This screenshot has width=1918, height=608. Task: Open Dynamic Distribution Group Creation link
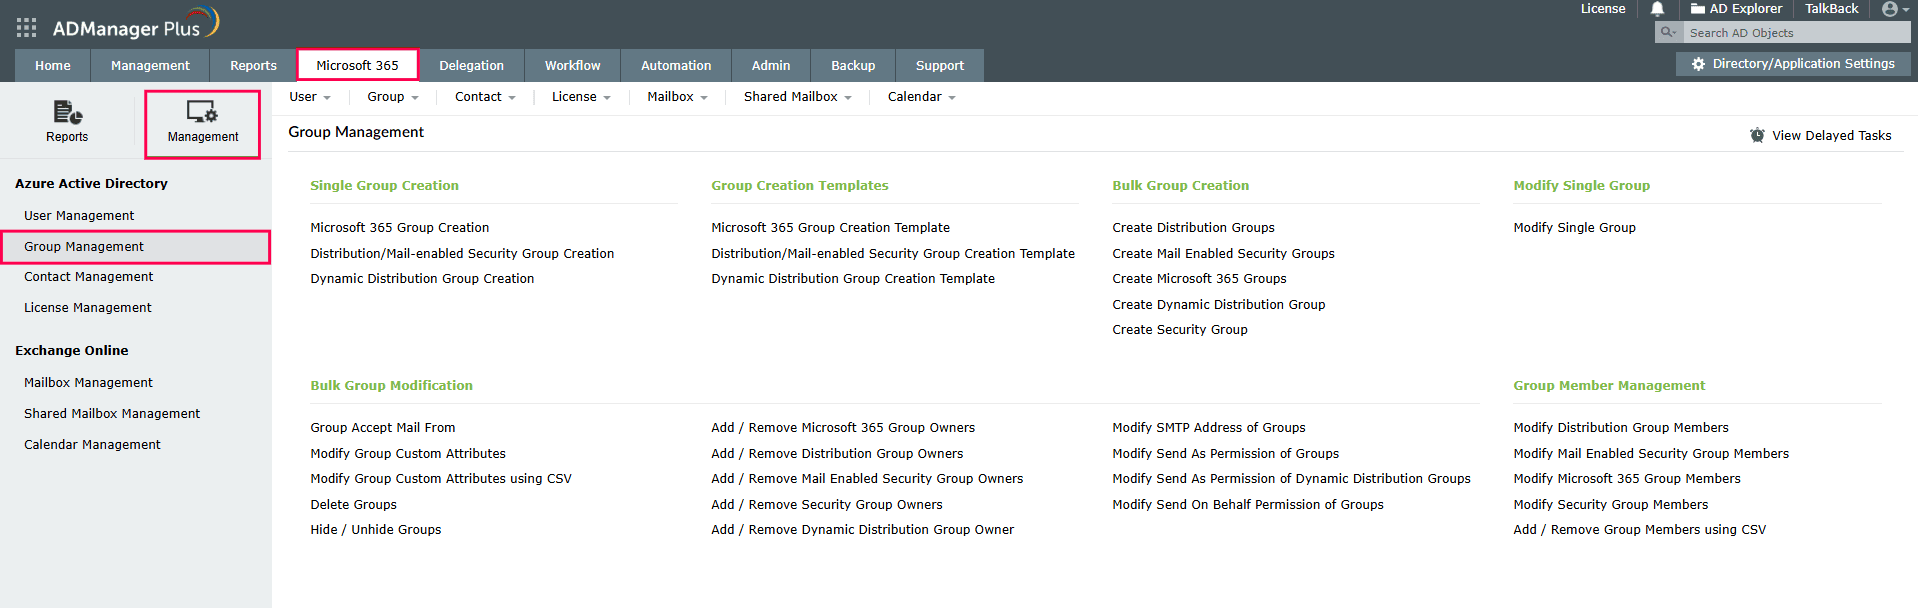pos(422,279)
